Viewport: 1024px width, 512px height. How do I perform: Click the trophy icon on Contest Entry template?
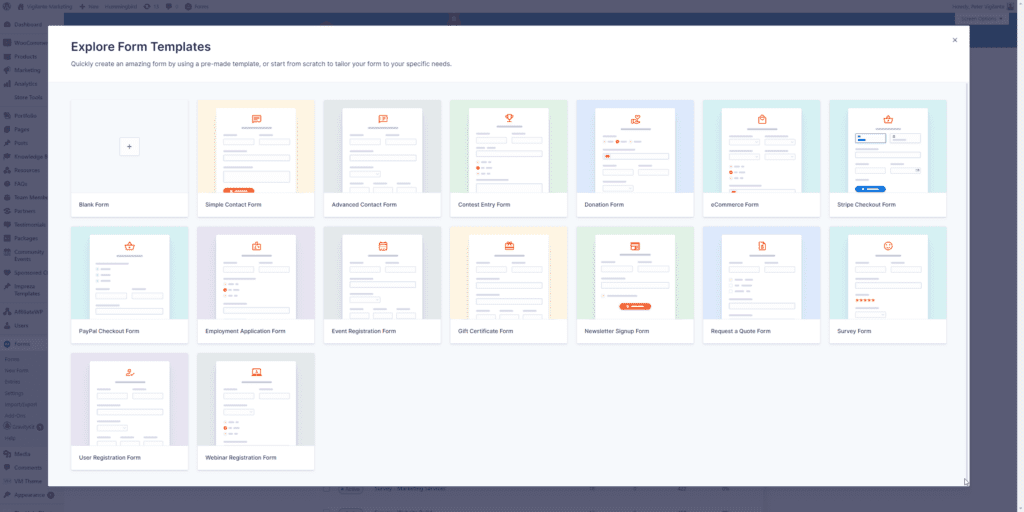[509, 118]
